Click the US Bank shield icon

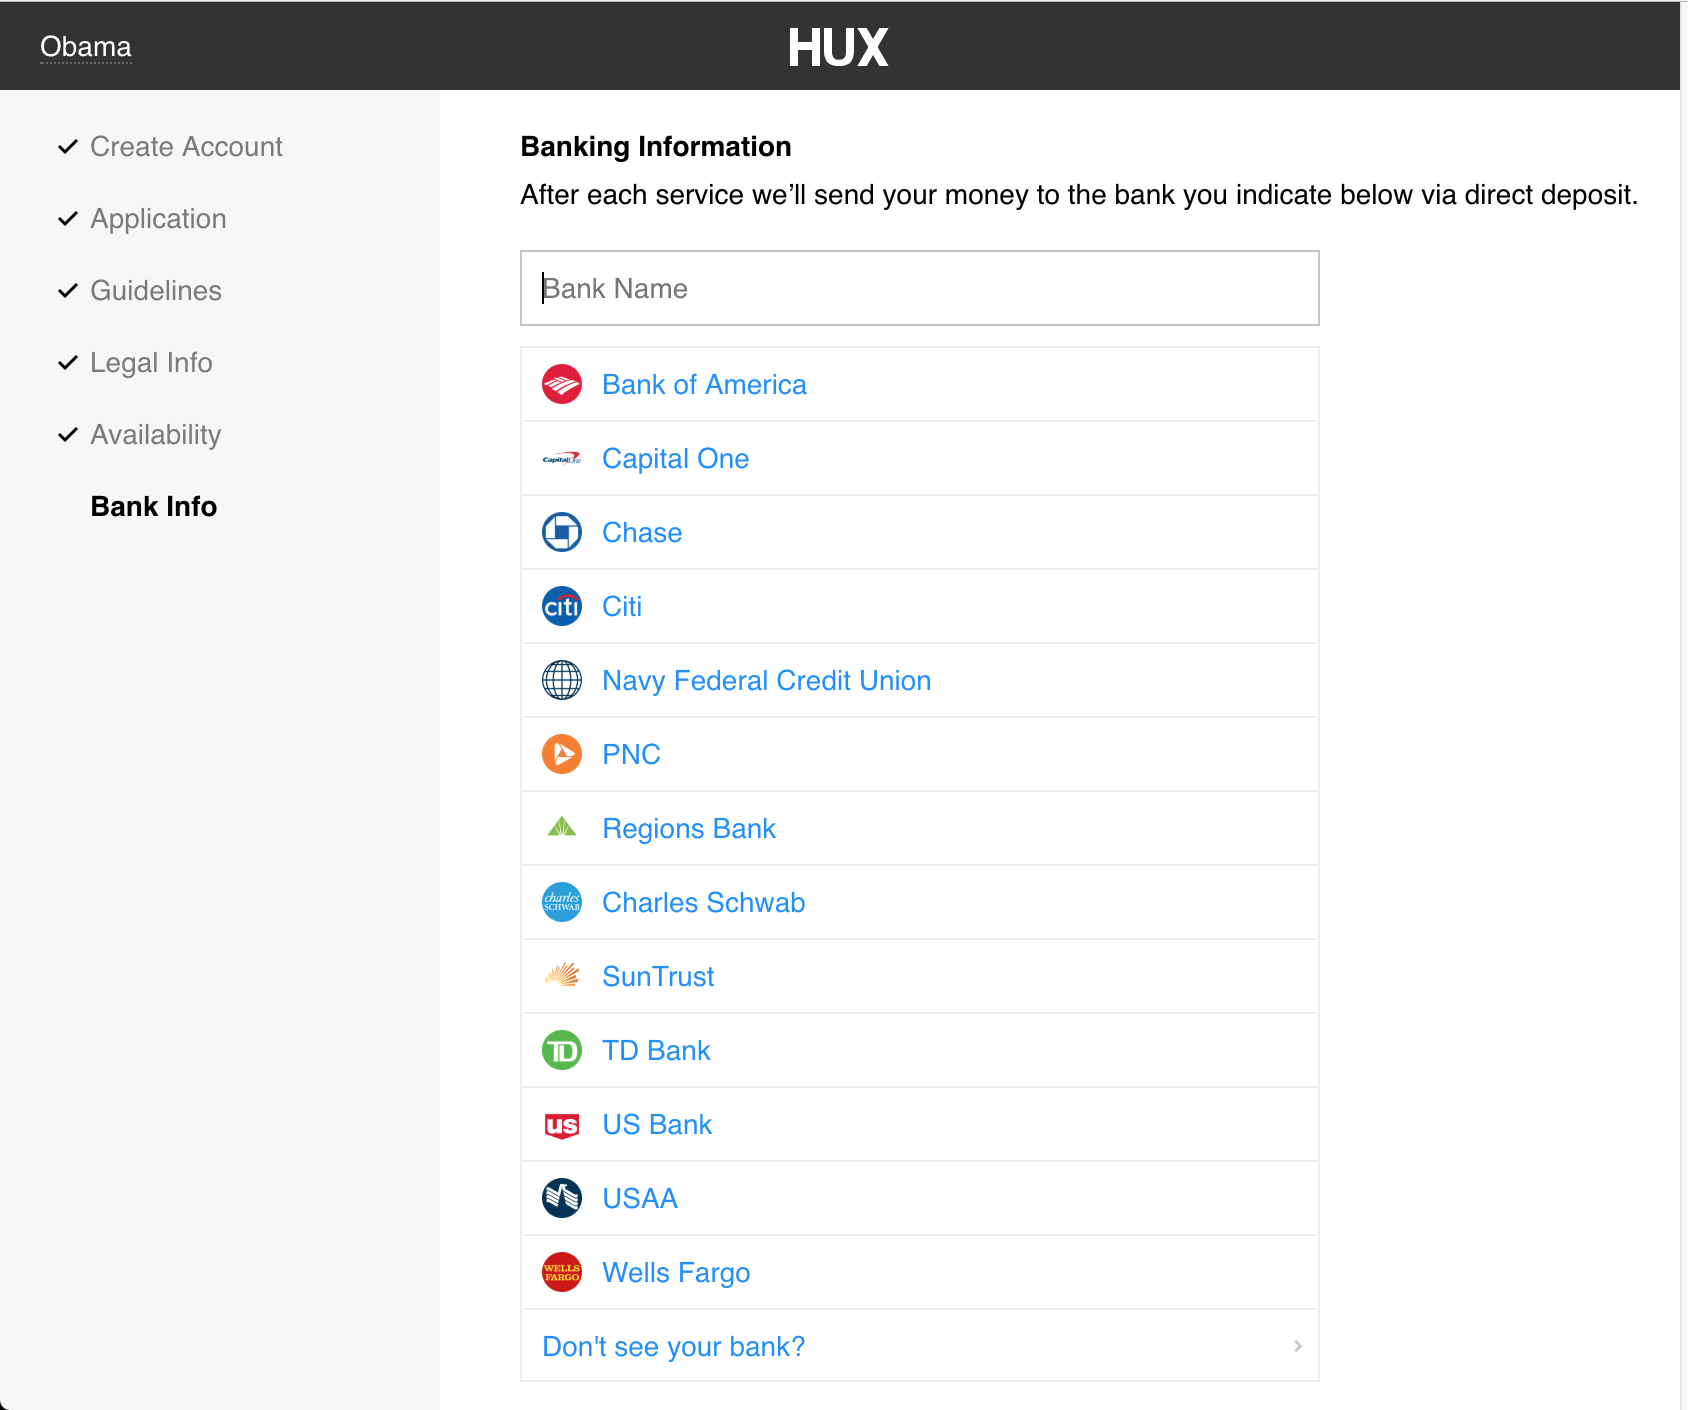tap(562, 1126)
